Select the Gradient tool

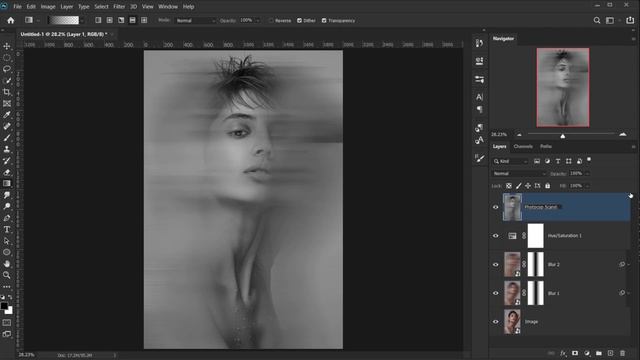click(7, 184)
